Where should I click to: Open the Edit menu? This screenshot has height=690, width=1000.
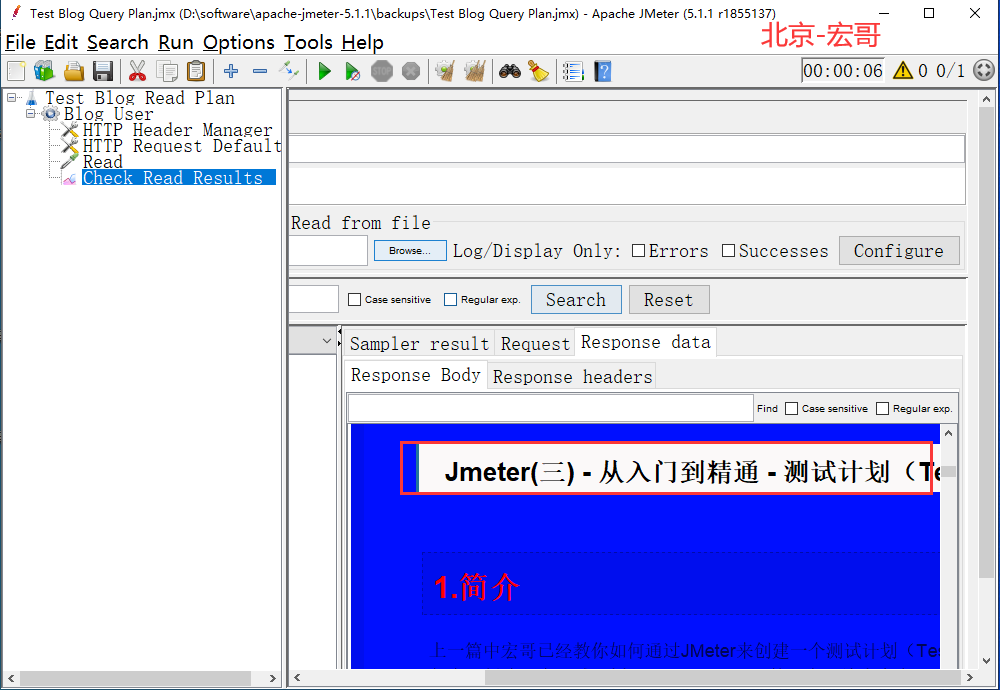pos(61,43)
